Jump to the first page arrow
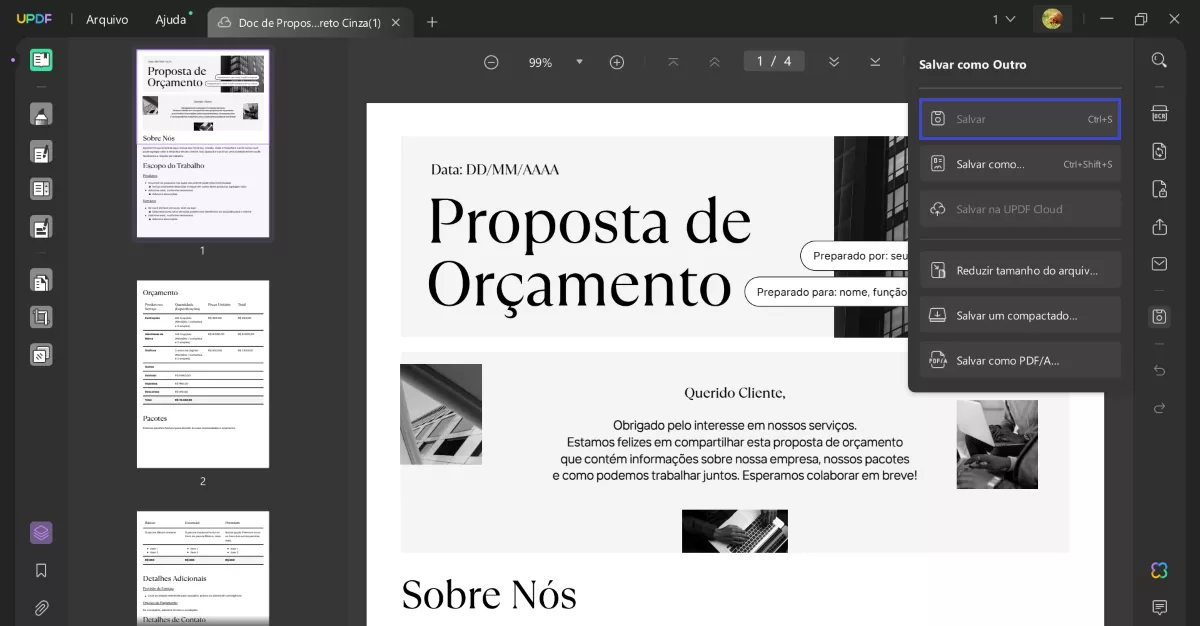The height and width of the screenshot is (626, 1200). (x=673, y=62)
